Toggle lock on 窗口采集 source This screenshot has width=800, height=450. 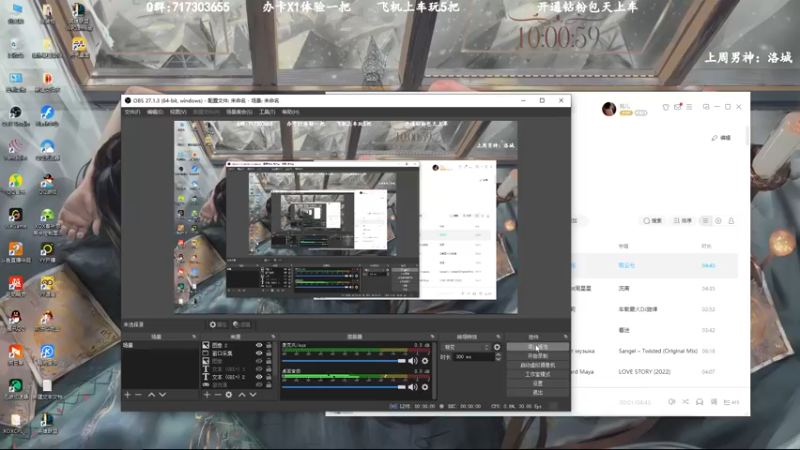point(268,353)
